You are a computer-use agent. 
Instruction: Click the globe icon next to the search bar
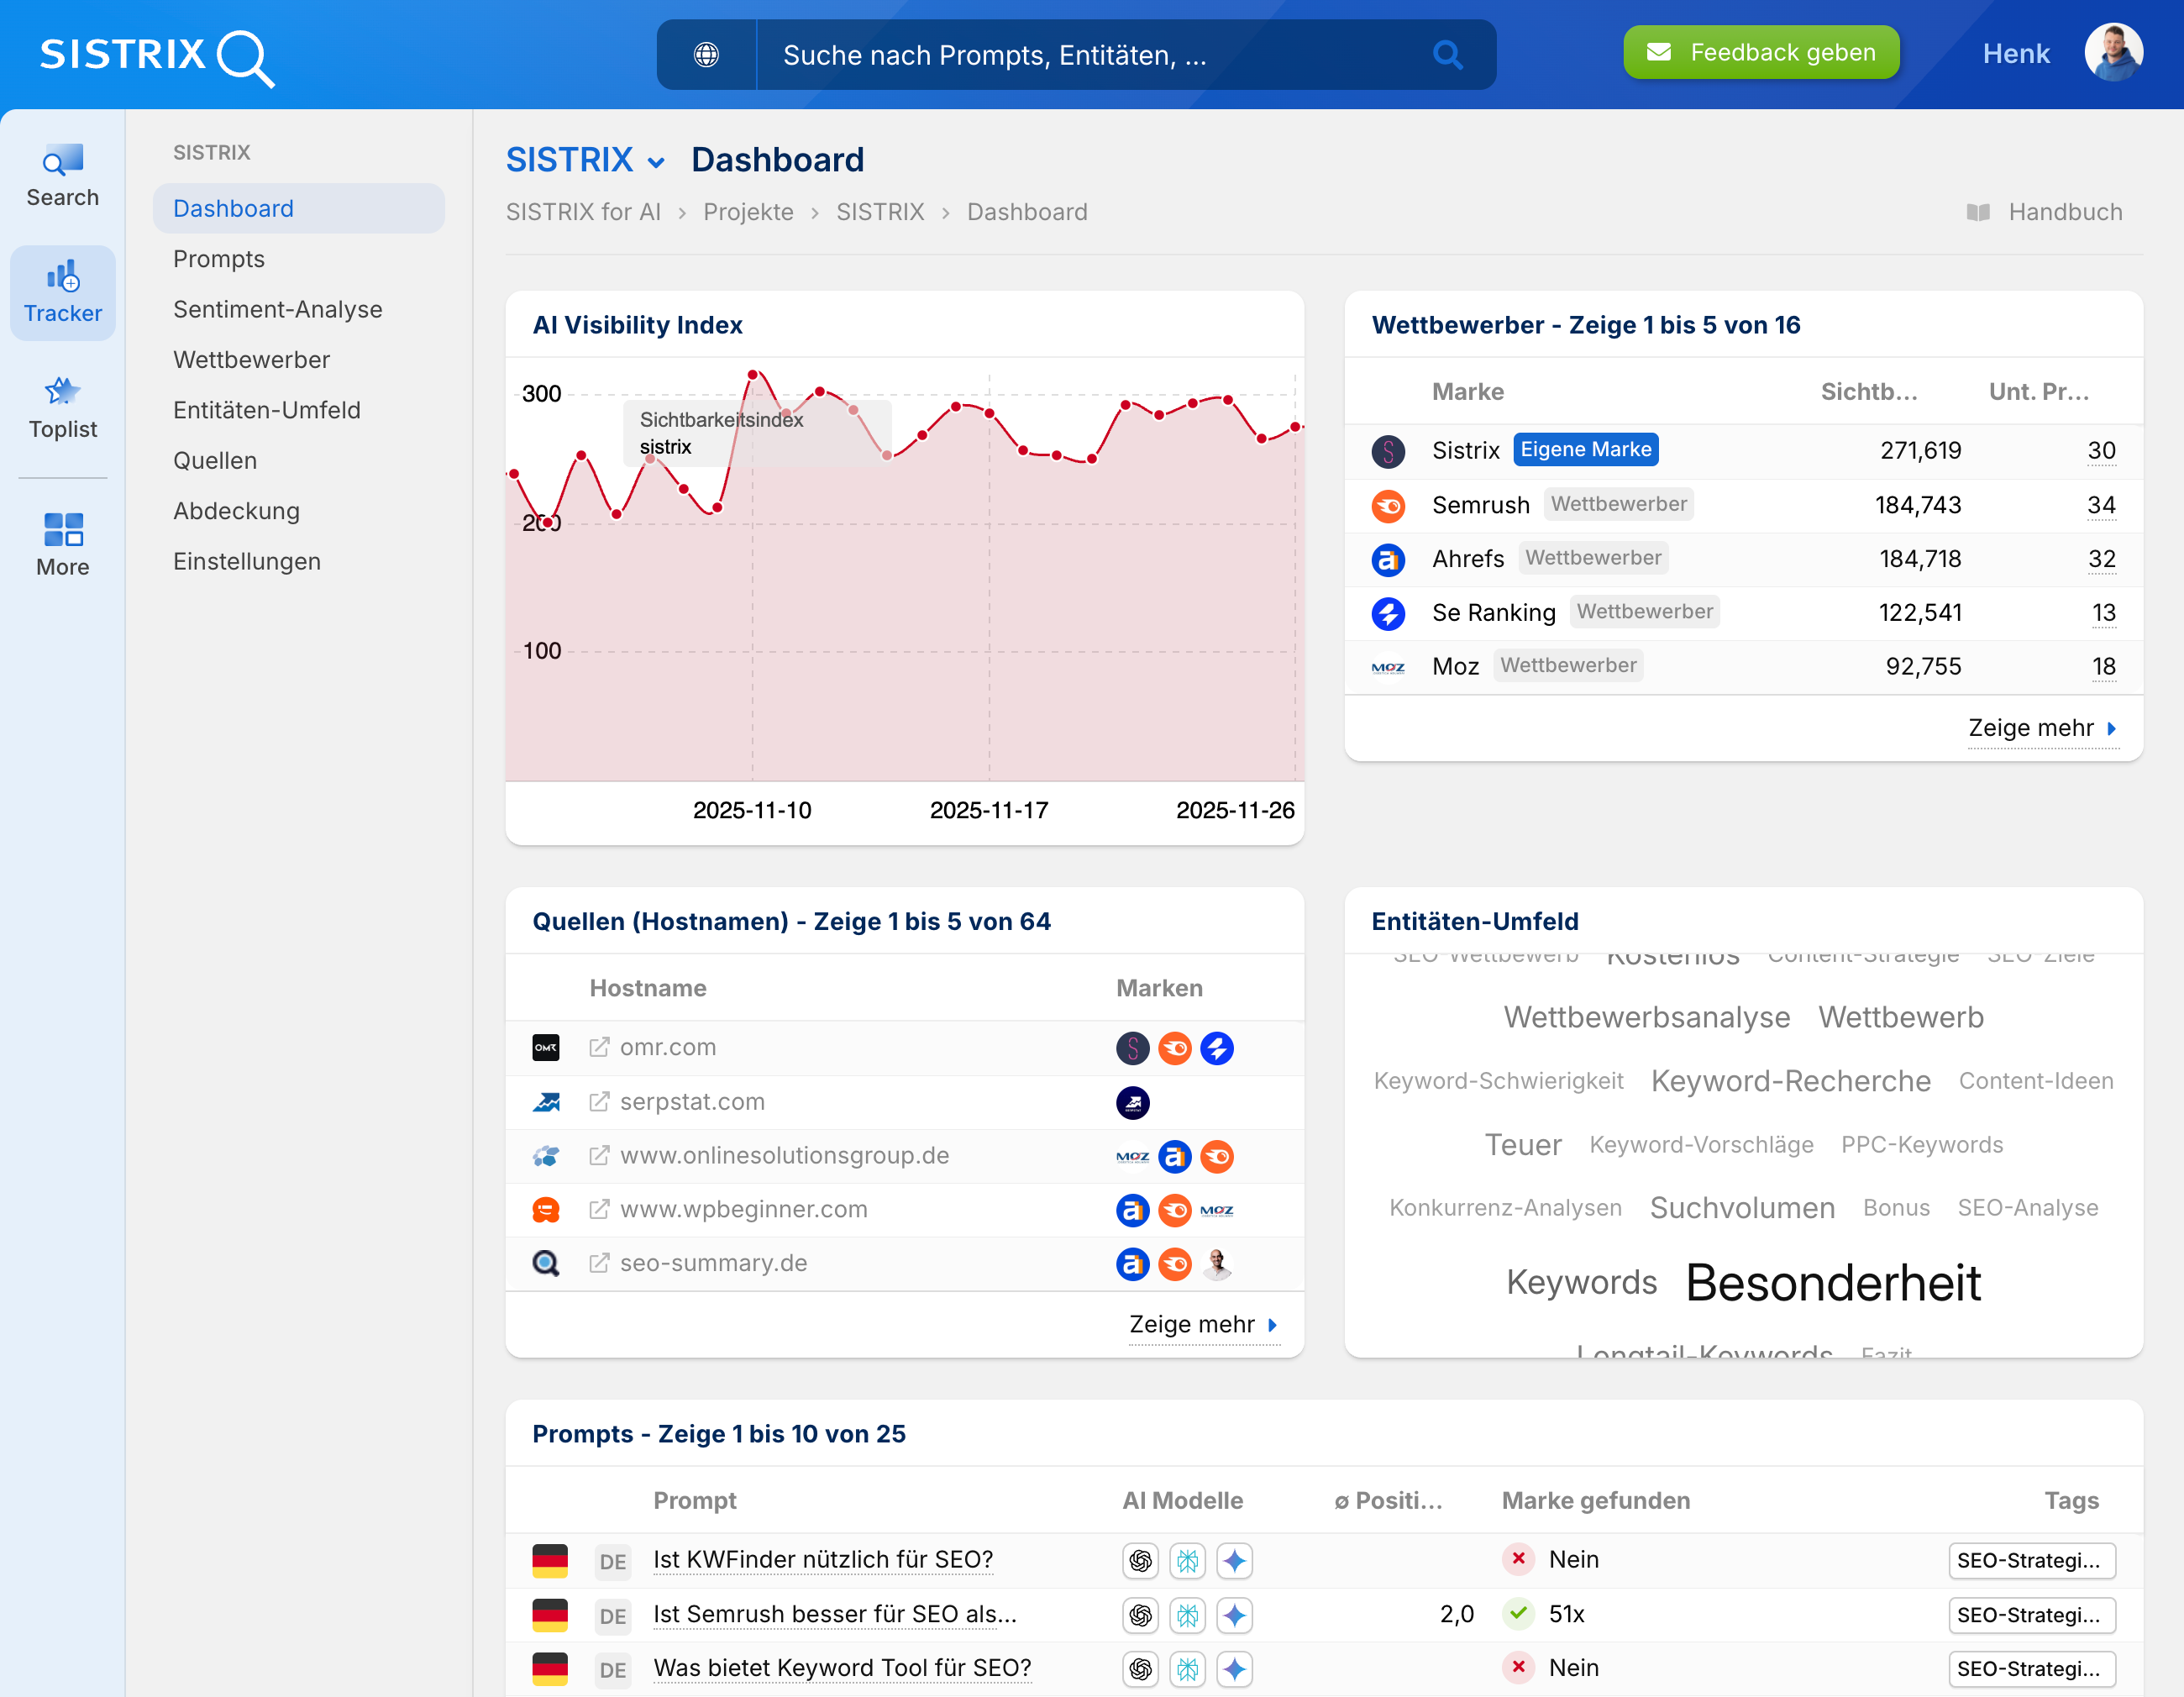(x=707, y=55)
